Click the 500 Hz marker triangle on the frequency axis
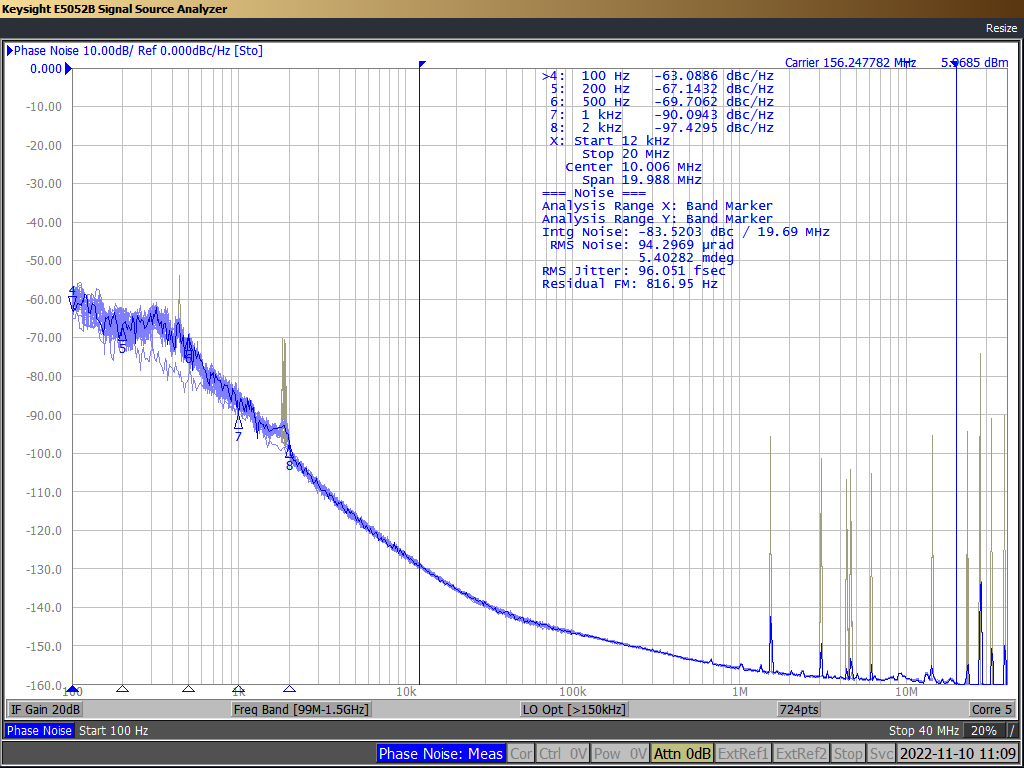 click(x=188, y=689)
